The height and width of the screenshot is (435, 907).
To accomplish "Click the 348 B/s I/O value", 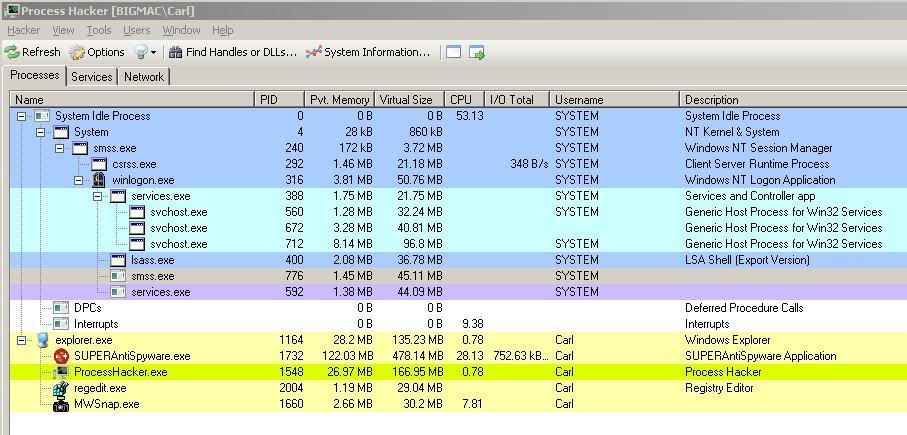I will pos(529,164).
